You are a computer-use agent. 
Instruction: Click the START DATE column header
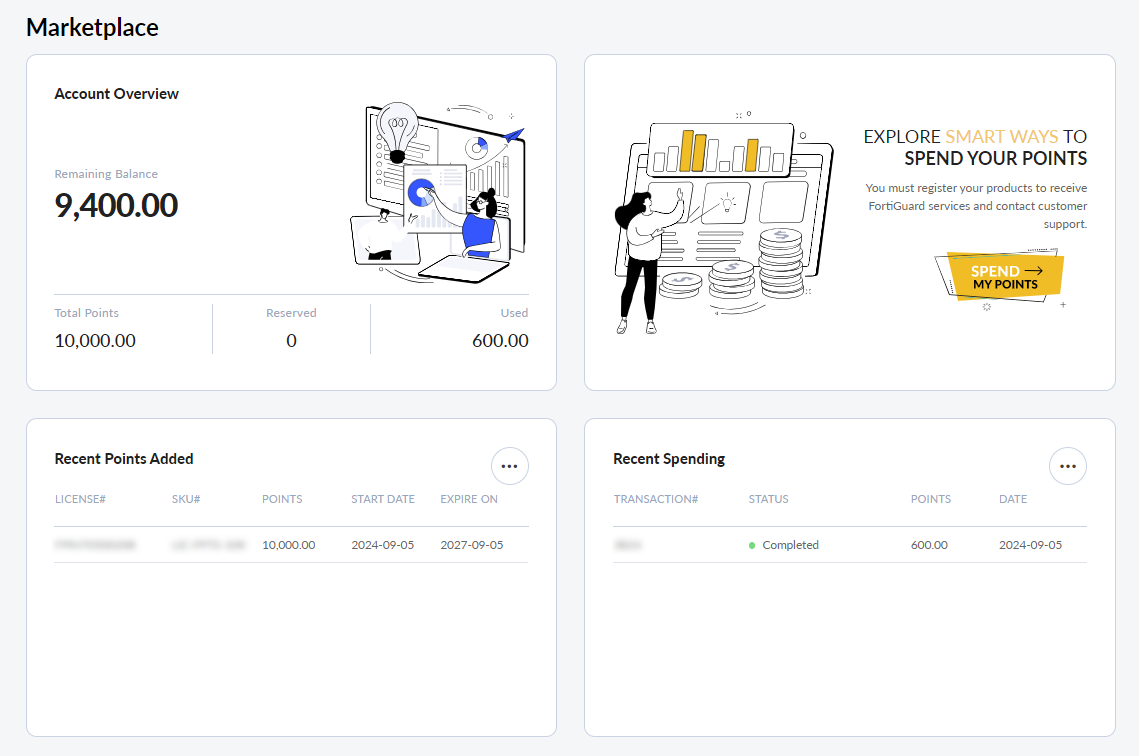(383, 500)
